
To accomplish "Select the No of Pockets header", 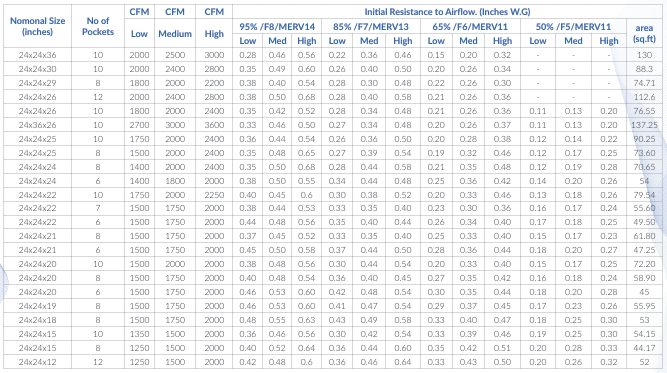I will click(98, 26).
